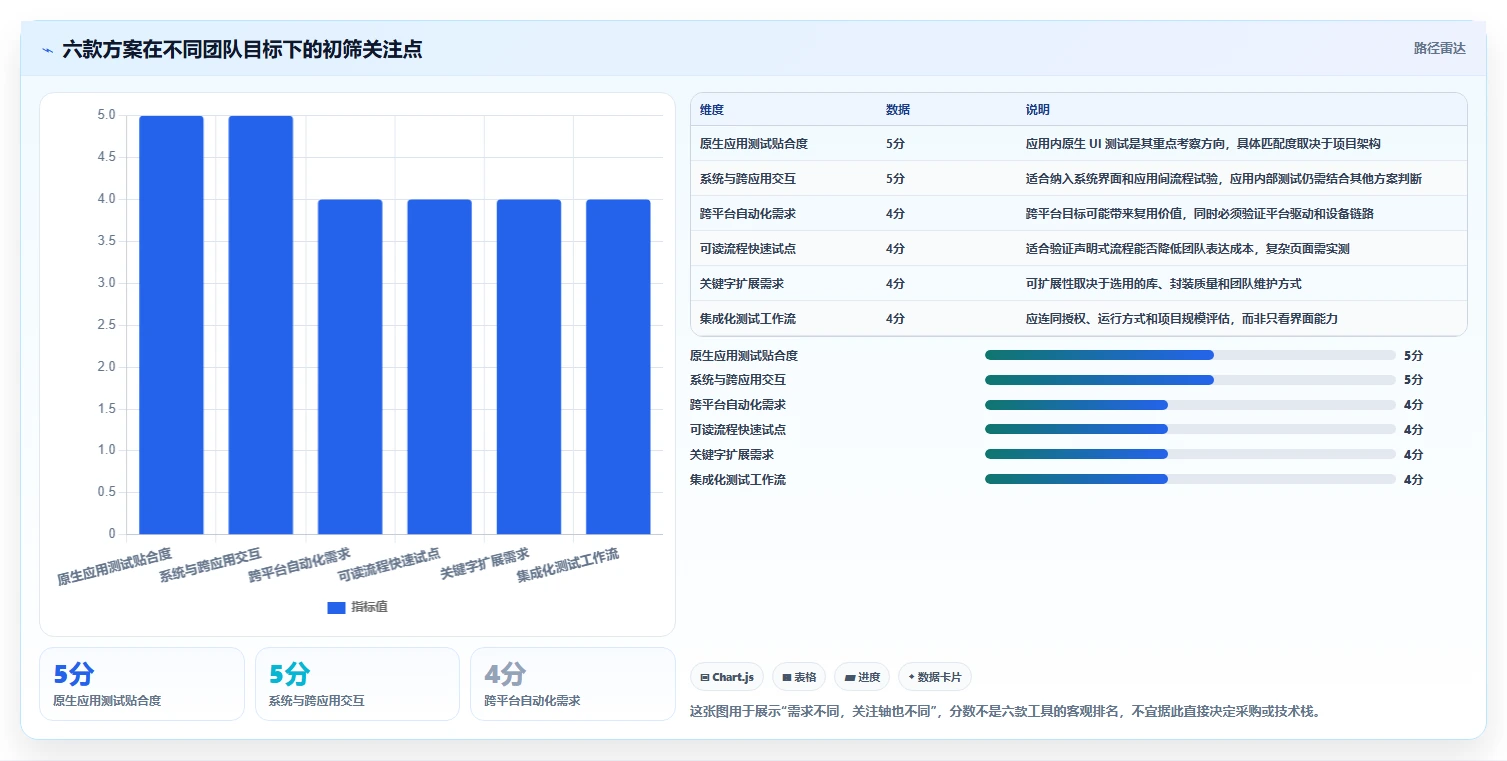This screenshot has height=761, width=1507.
Task: Click the 关键字扩展需求 progress bar
Action: [1190, 454]
